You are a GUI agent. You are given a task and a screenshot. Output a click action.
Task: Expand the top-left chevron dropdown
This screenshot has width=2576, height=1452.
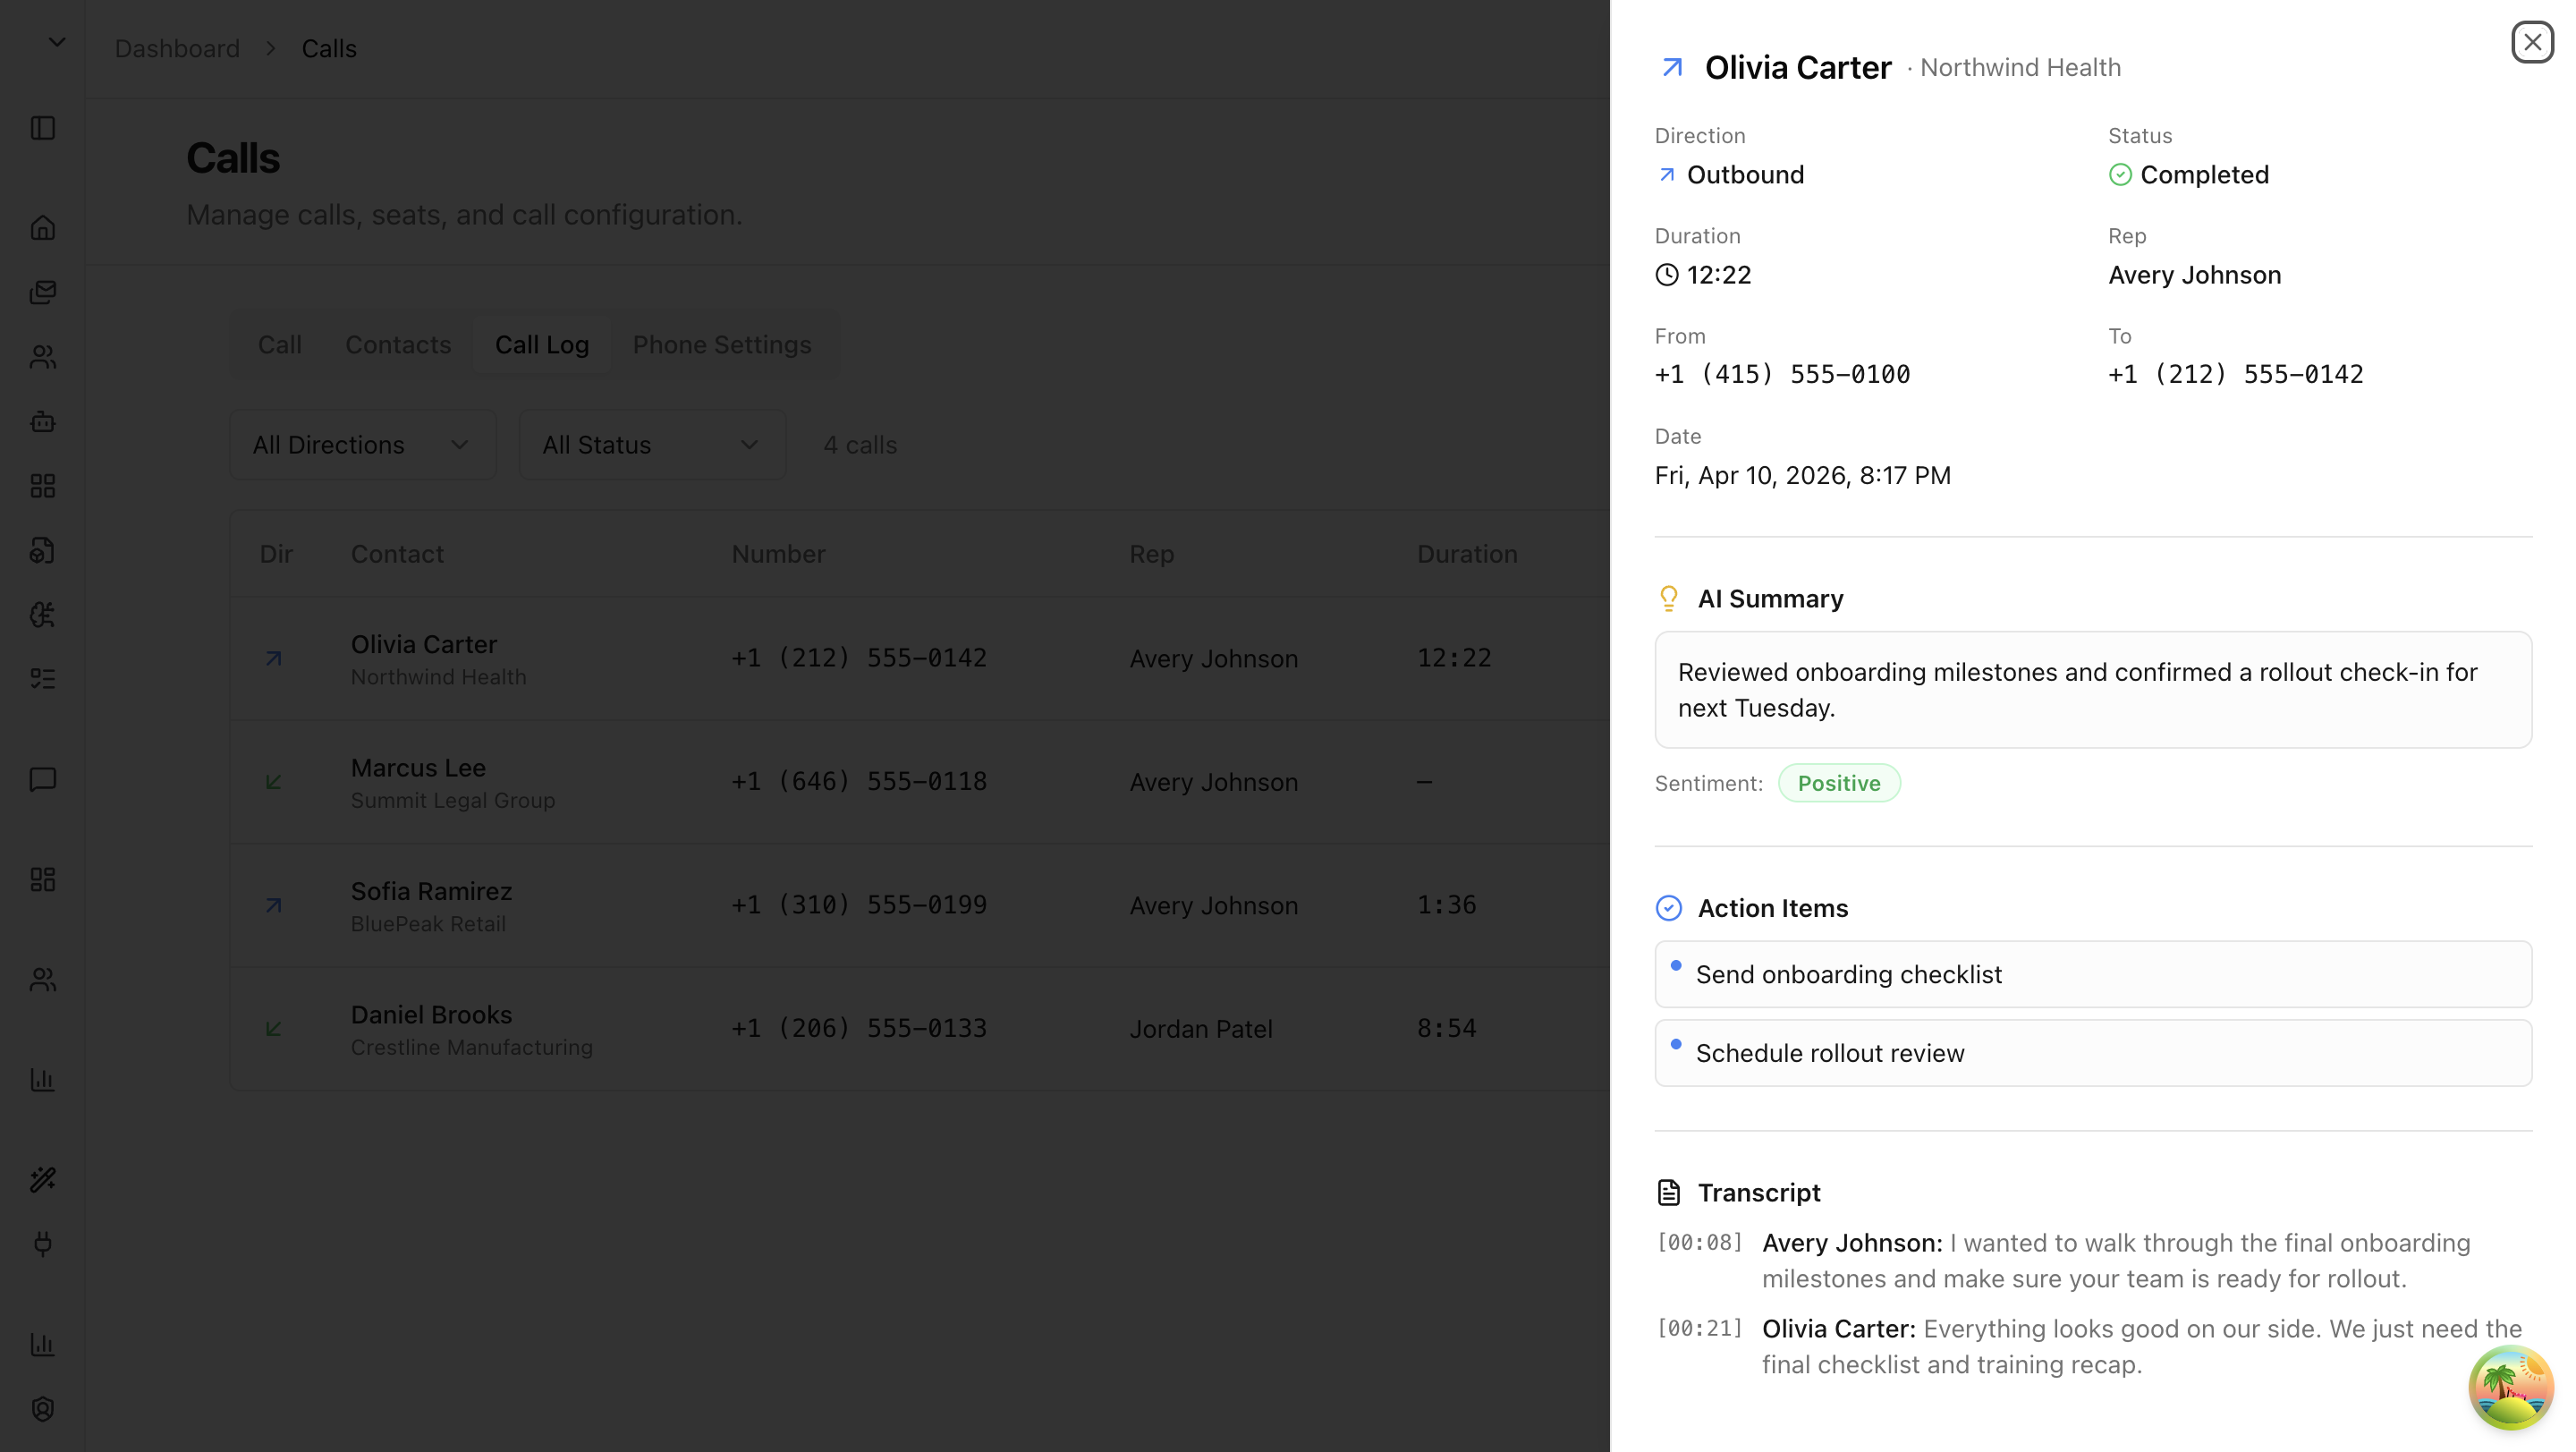coord(57,42)
